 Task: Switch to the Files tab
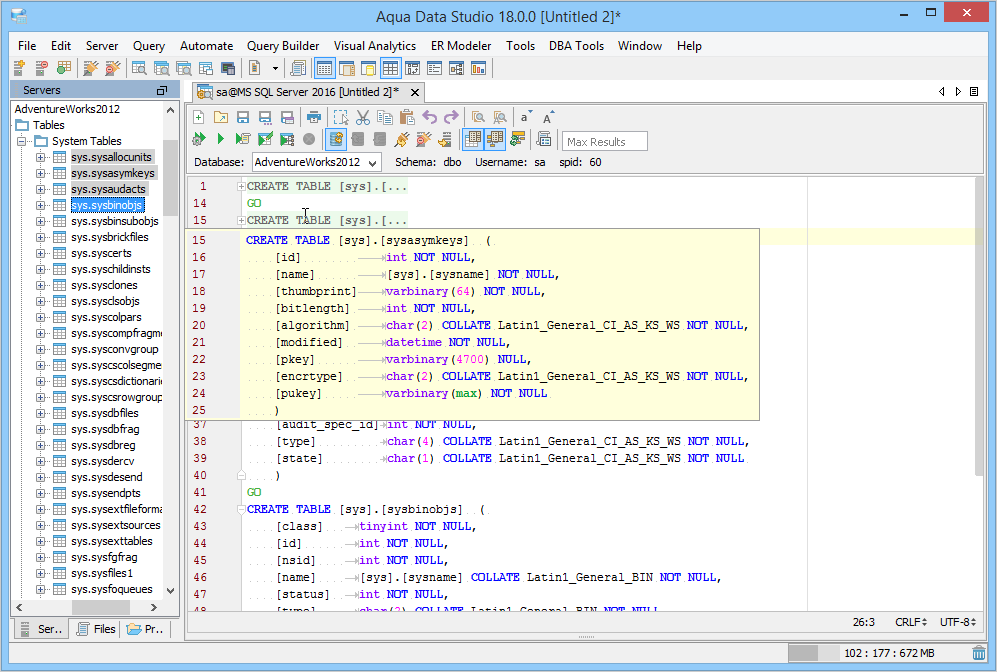94,630
